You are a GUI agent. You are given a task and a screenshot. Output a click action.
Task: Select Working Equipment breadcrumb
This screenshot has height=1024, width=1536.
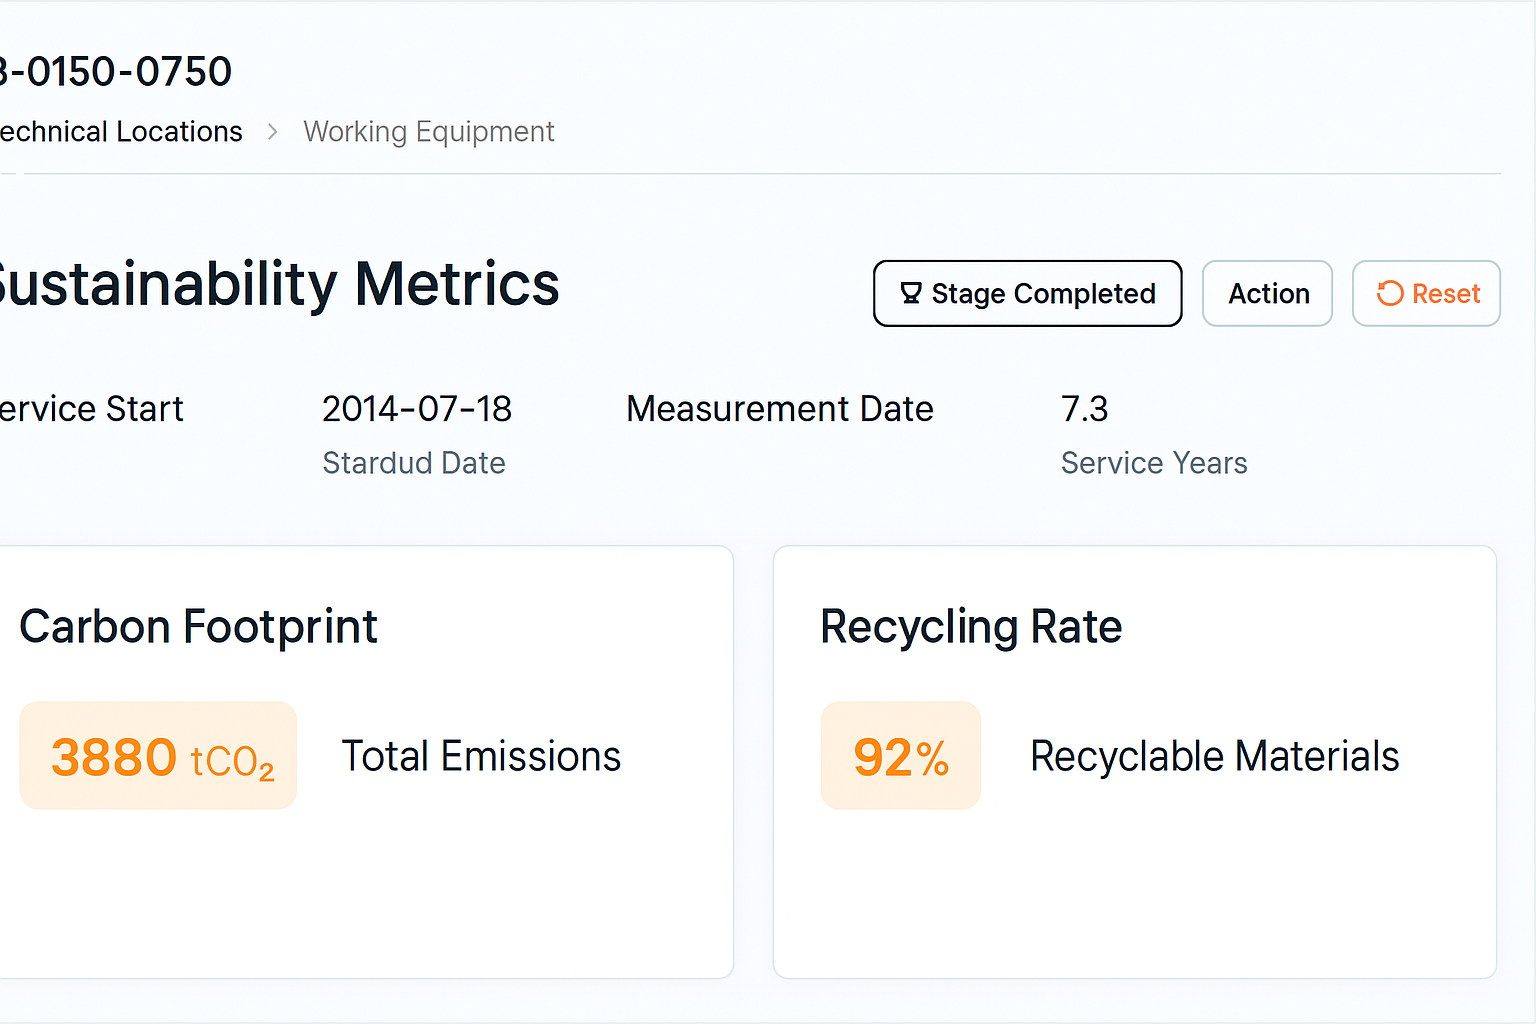(x=429, y=132)
